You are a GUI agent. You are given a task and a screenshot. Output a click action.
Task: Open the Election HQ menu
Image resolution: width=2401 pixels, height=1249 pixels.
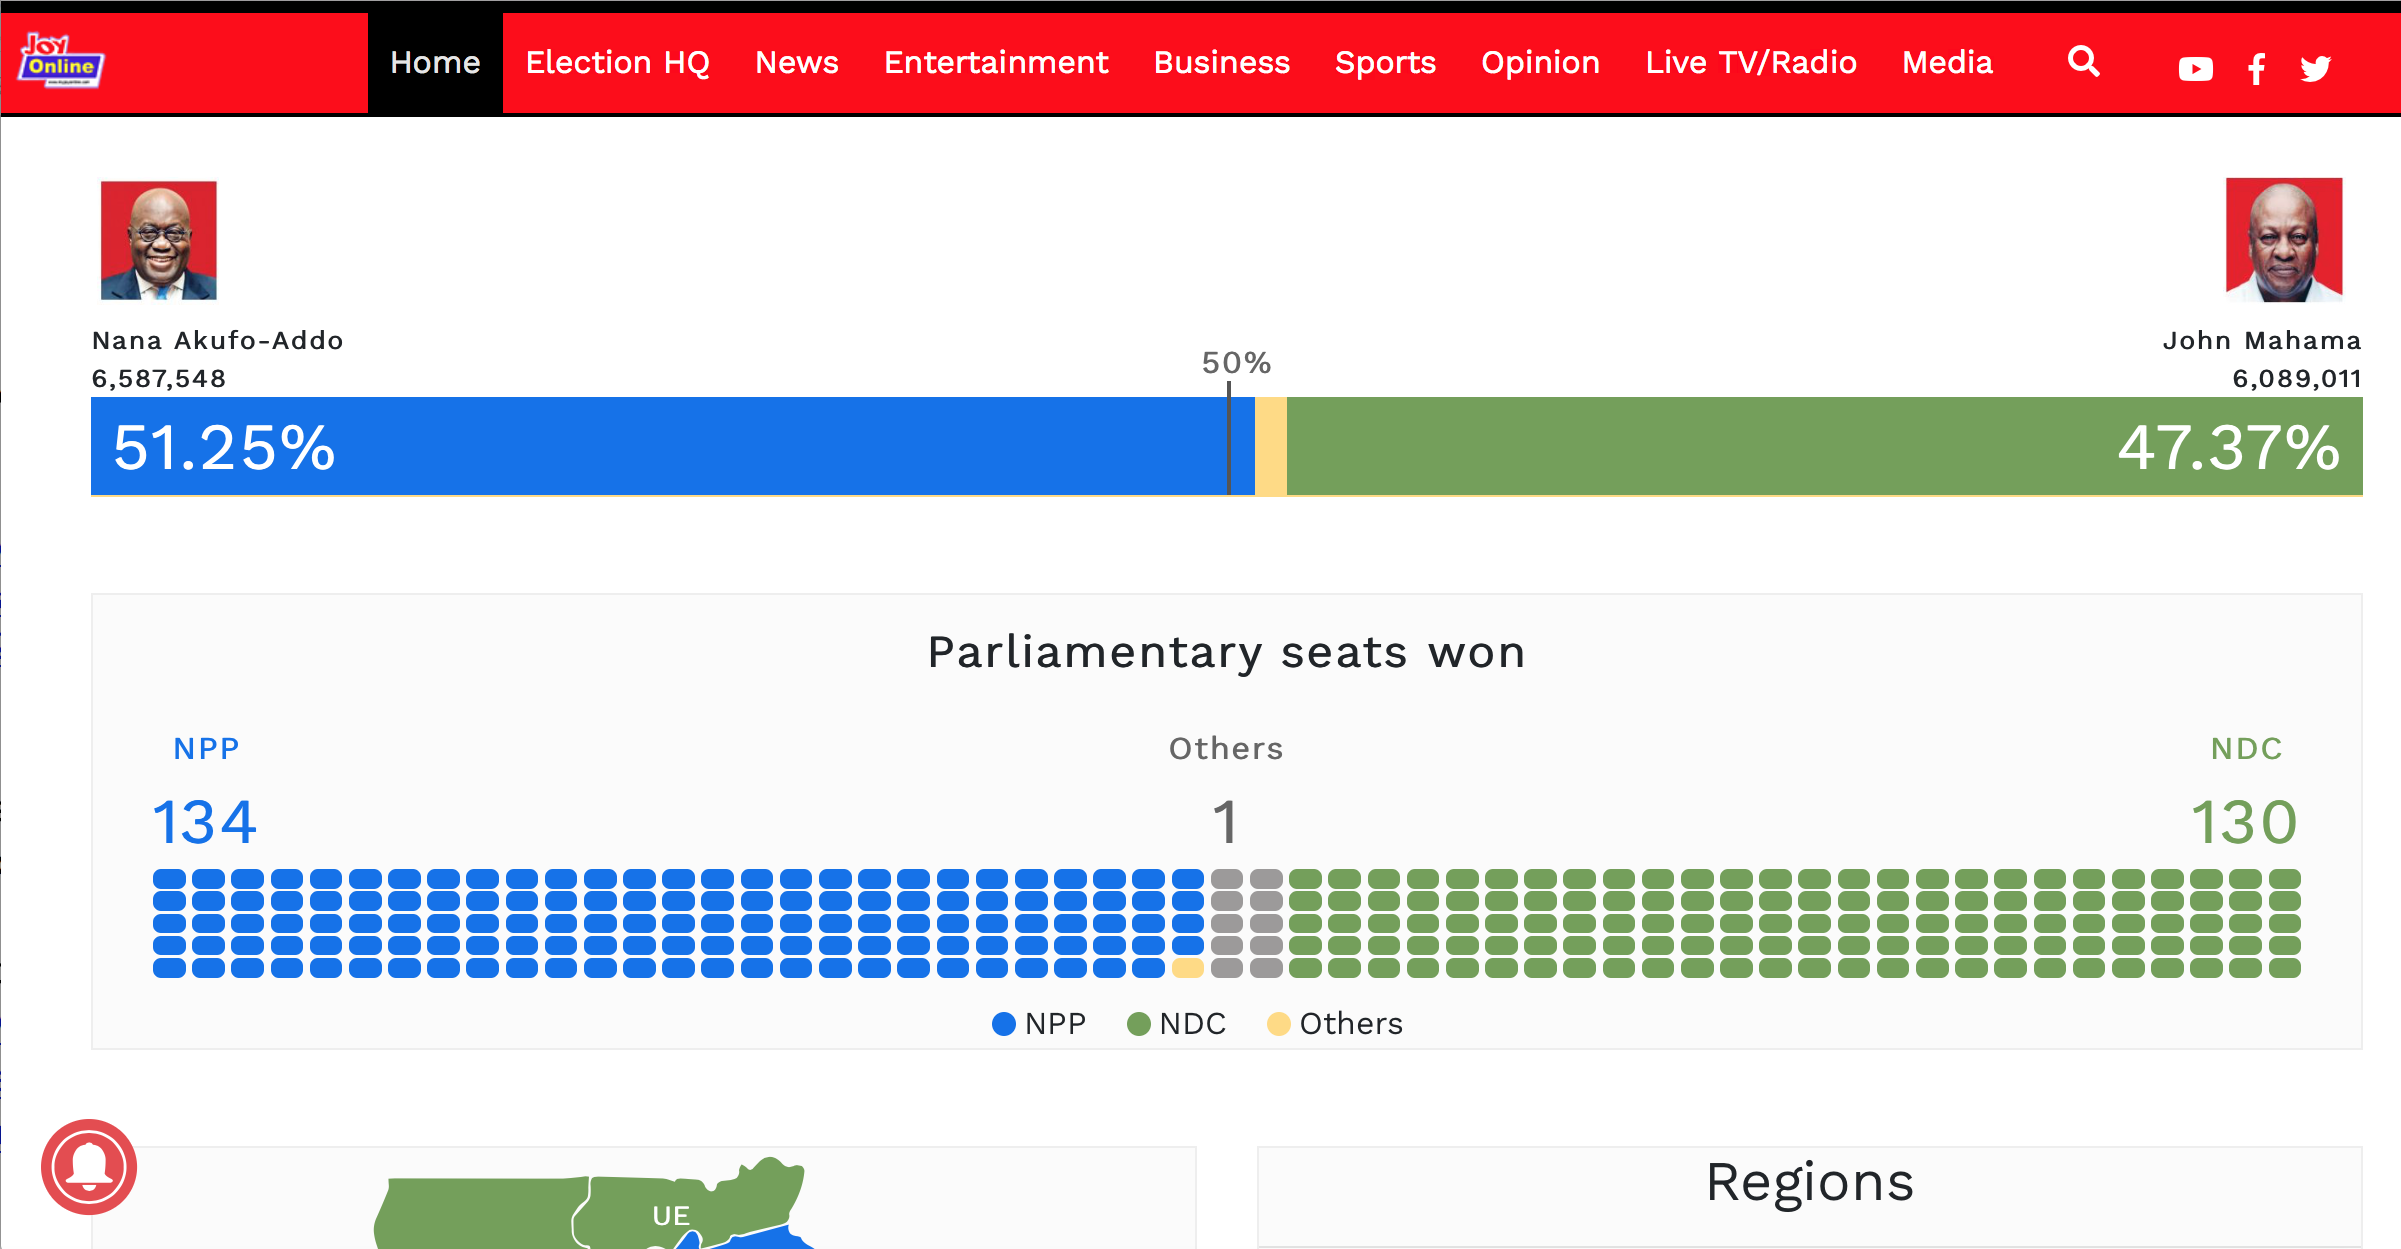(617, 63)
